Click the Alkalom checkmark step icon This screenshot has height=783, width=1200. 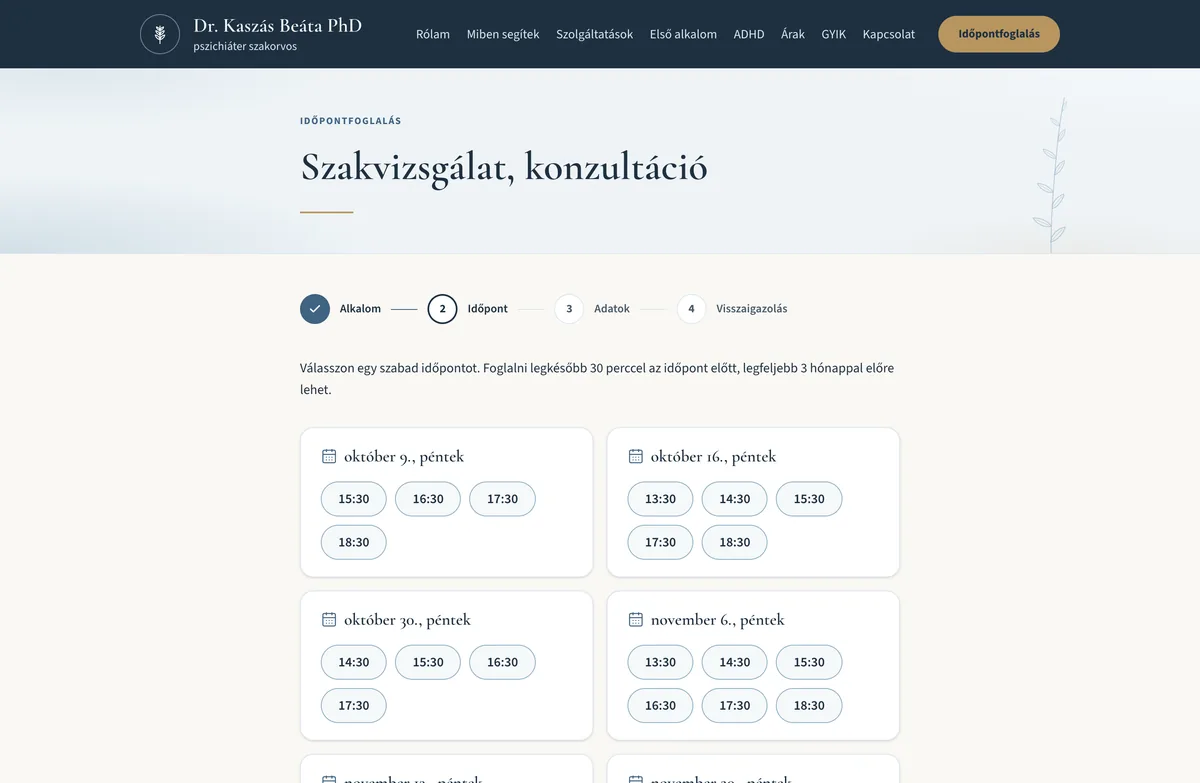pyautogui.click(x=315, y=309)
